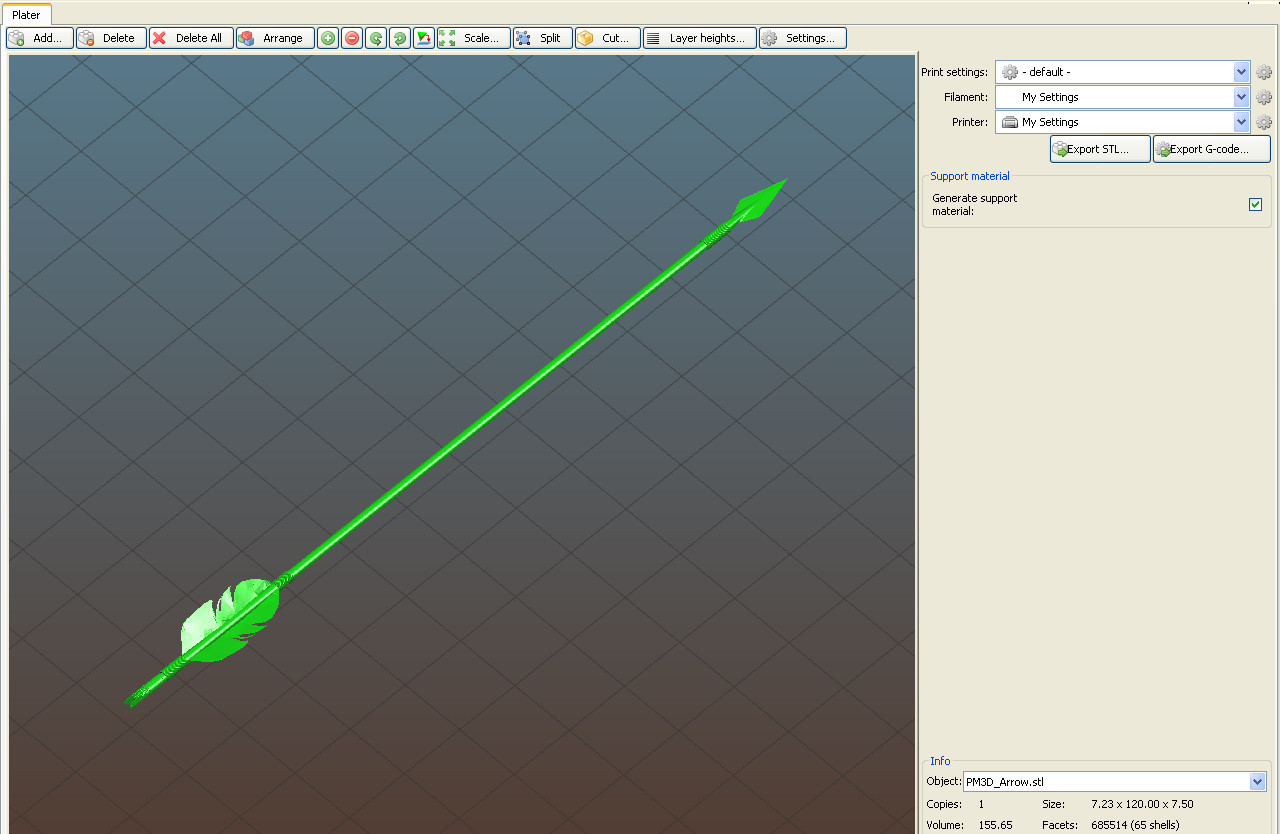Click the red minus icon to remove a copy
Image resolution: width=1280 pixels, height=834 pixels.
[x=351, y=37]
